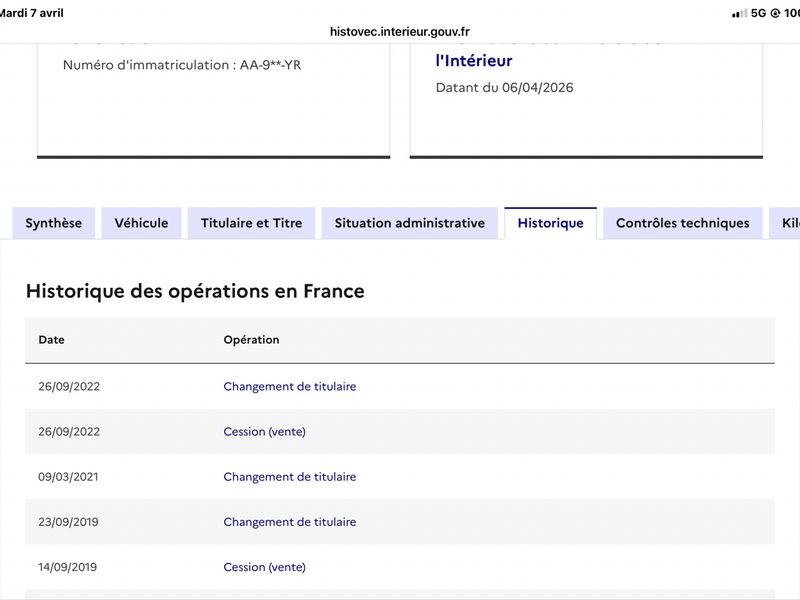
Task: Click Cession (vente) dated 26/09/2022
Action: coord(264,432)
